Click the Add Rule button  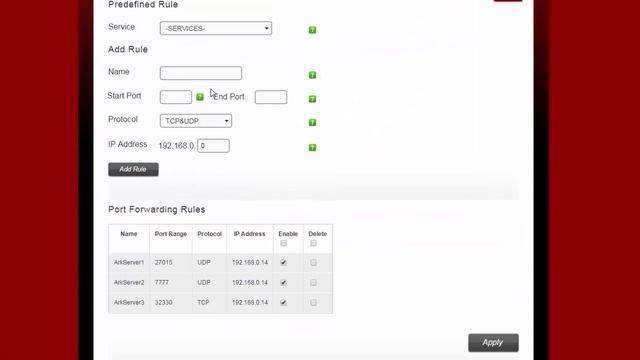133,169
